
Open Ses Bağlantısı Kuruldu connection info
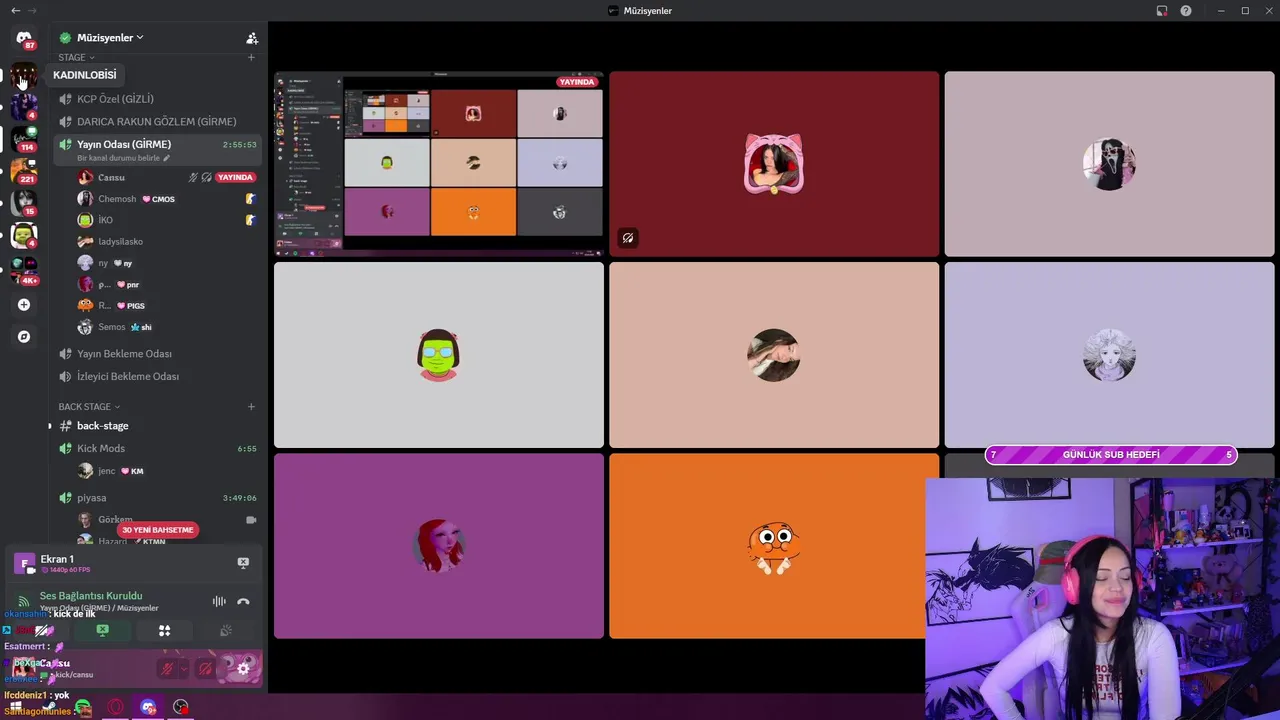(91, 596)
